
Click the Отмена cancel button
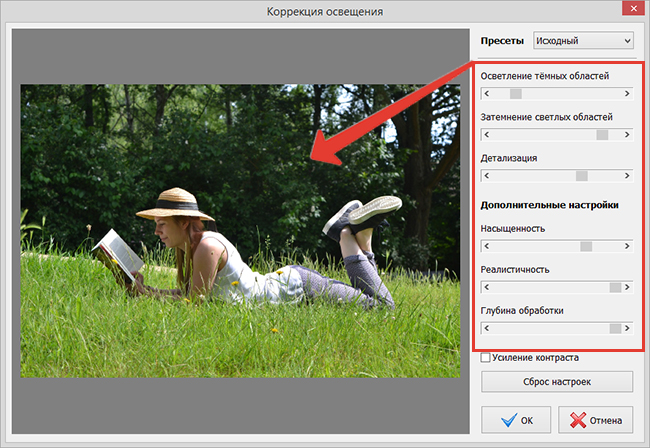pos(595,420)
